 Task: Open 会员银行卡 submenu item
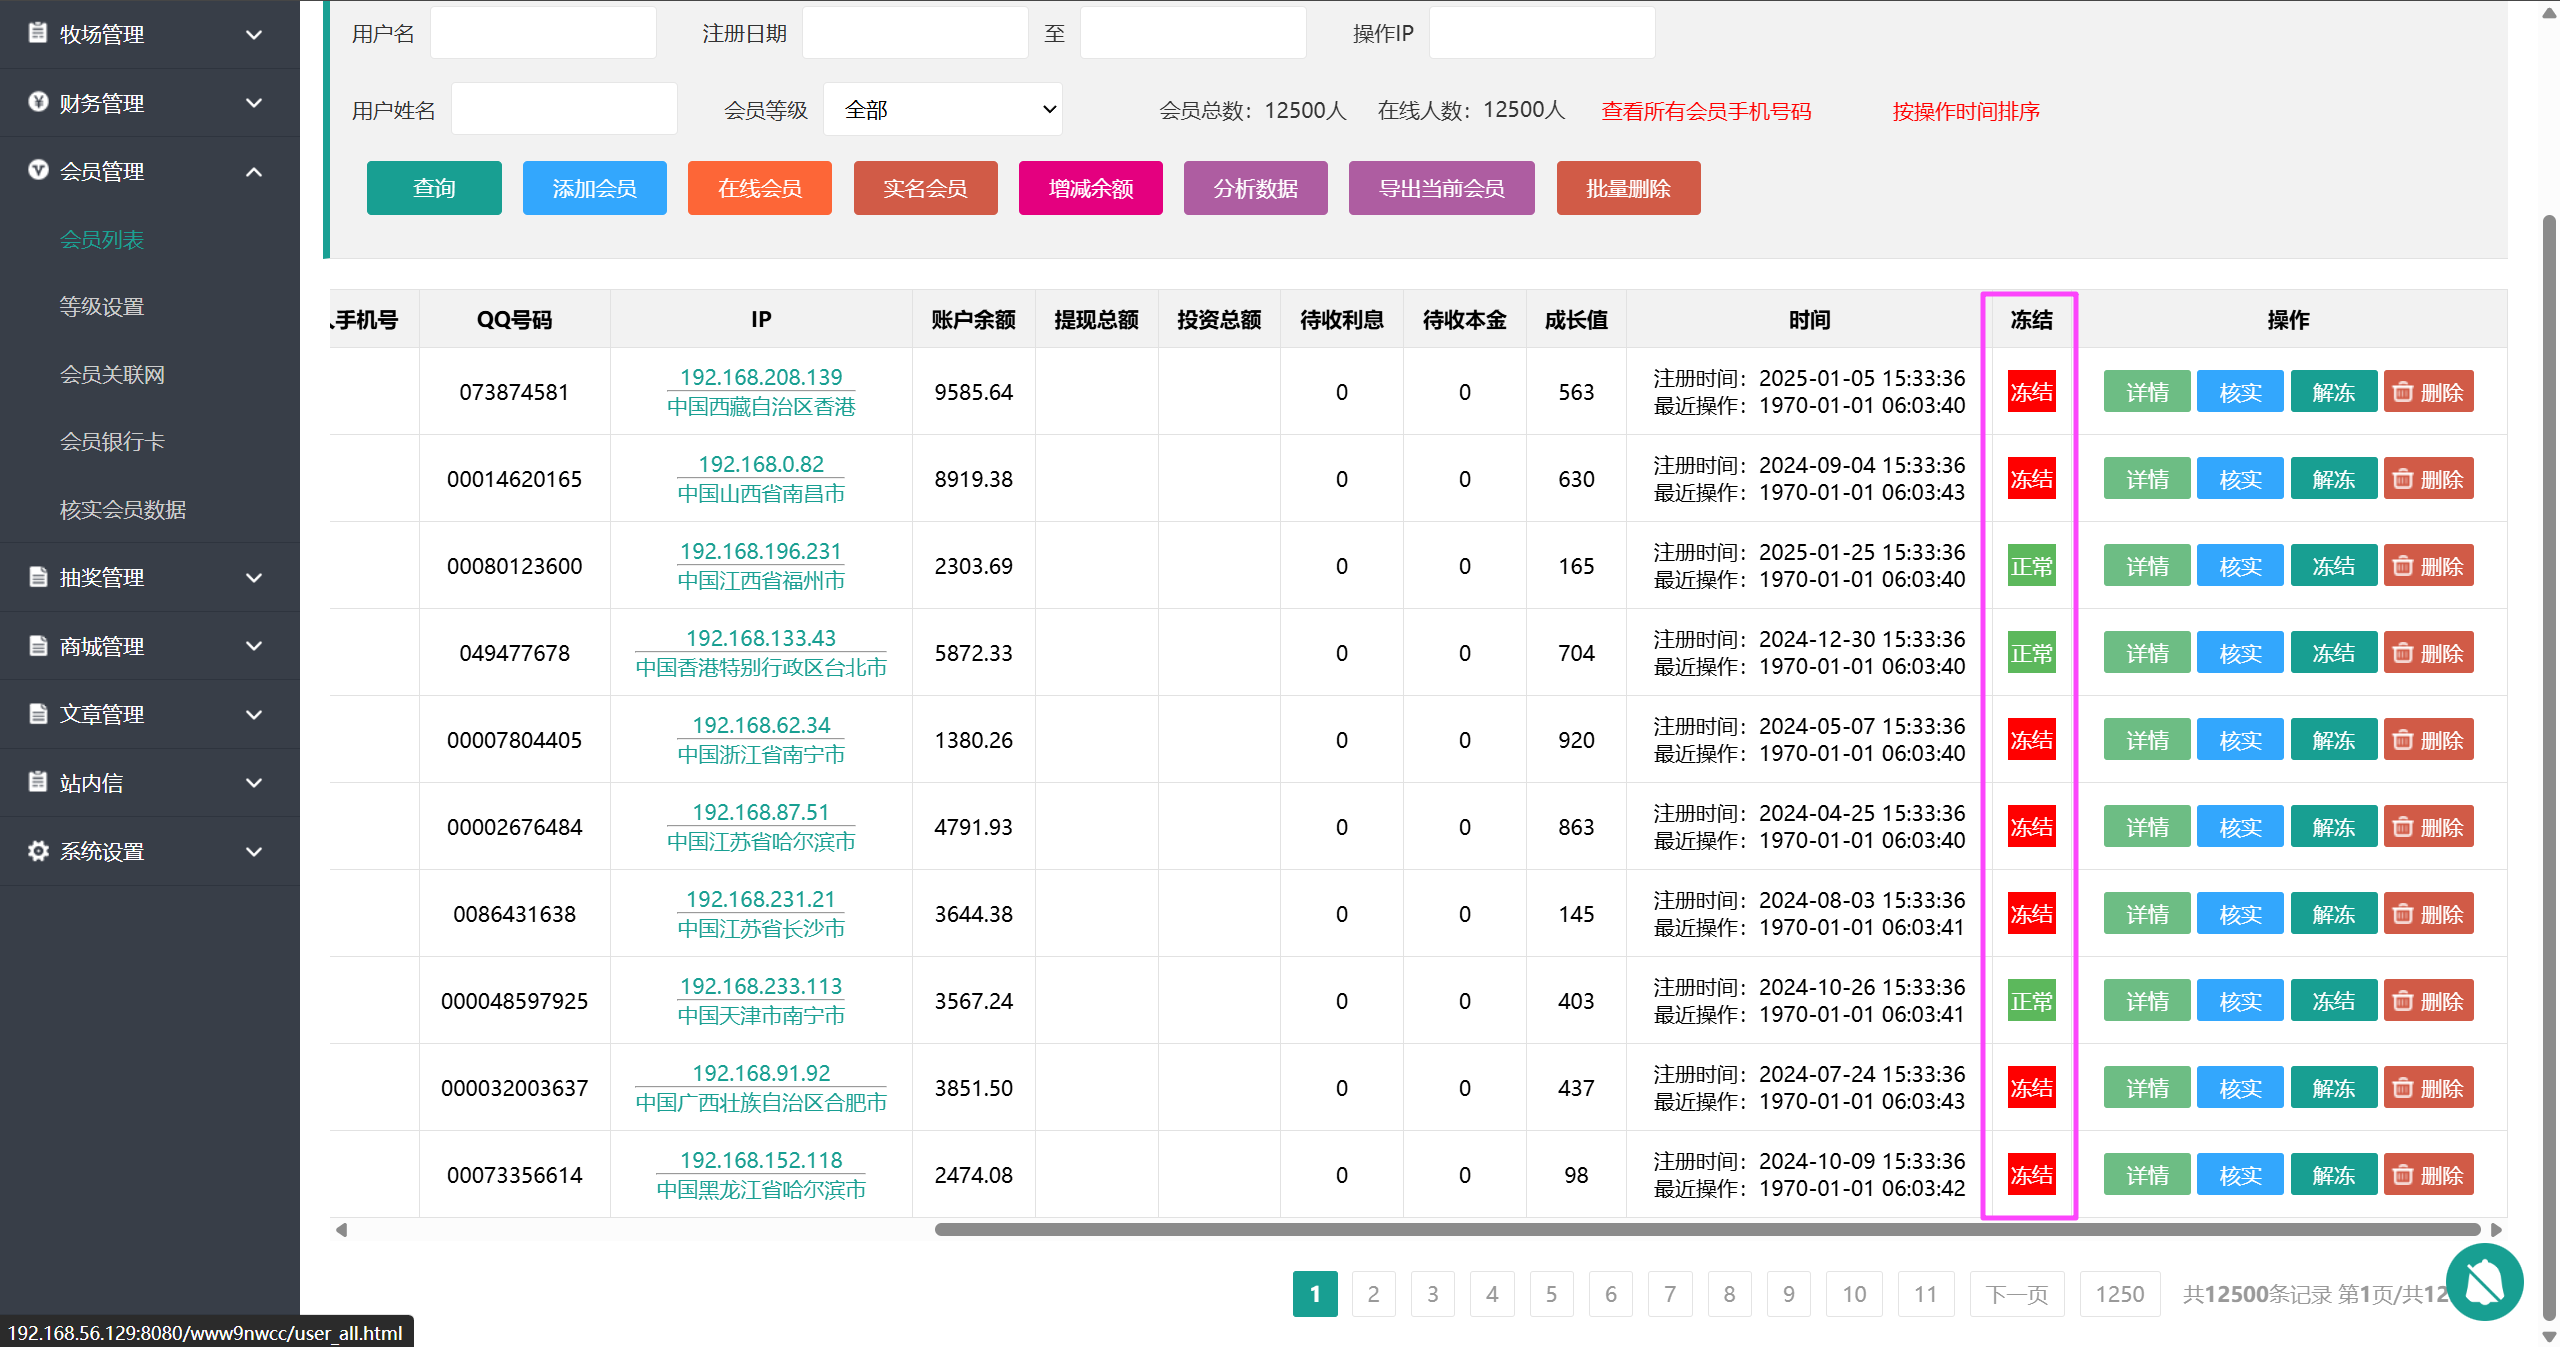point(112,441)
